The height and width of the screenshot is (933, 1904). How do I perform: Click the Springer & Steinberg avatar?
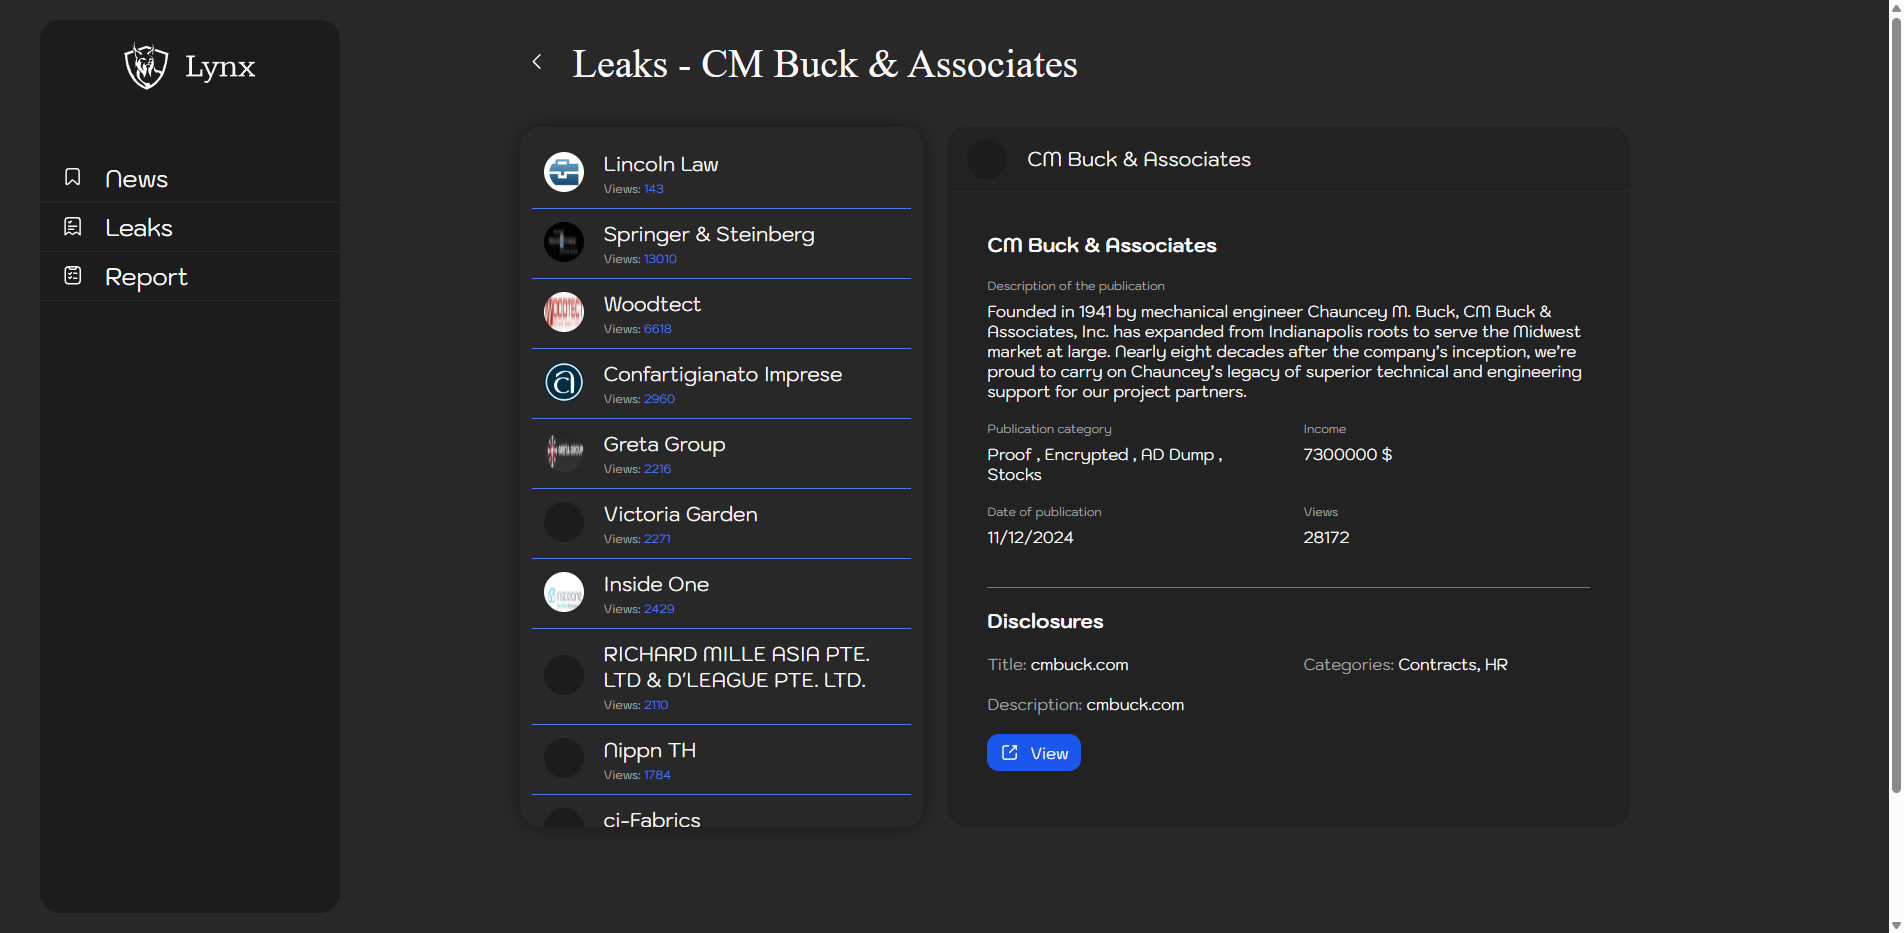point(564,242)
